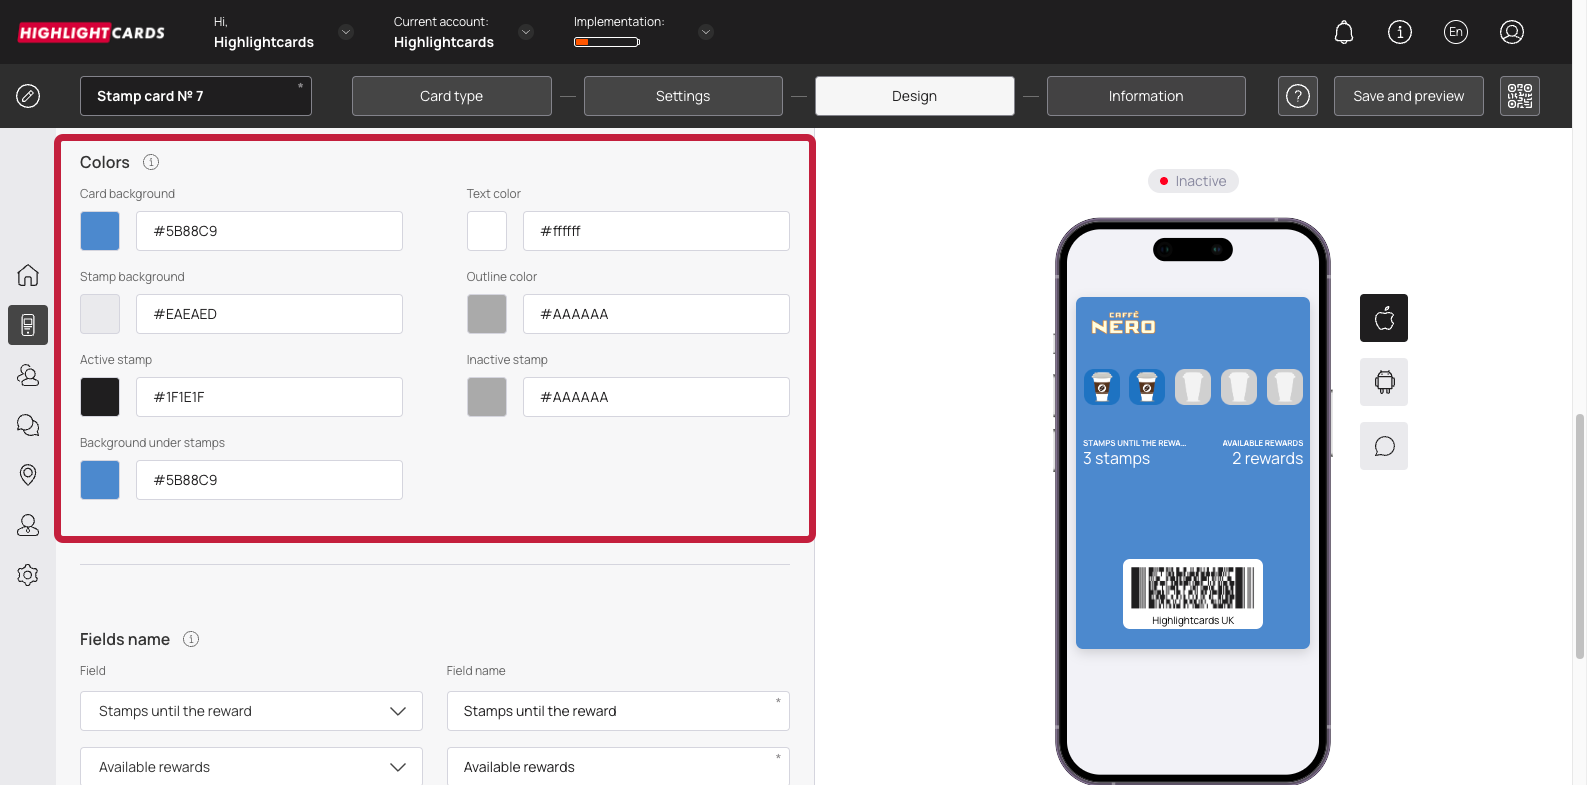Pick the Card background color swatch

(x=100, y=231)
